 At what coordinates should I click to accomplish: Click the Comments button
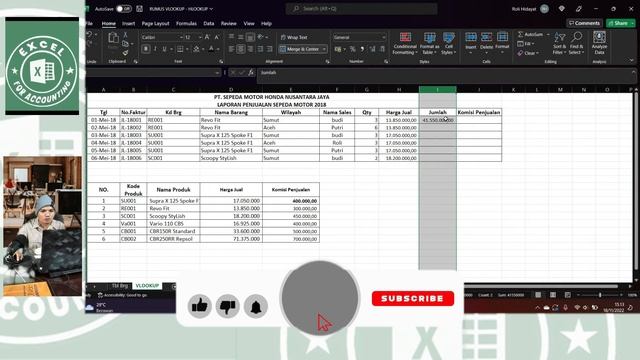pyautogui.click(x=584, y=23)
